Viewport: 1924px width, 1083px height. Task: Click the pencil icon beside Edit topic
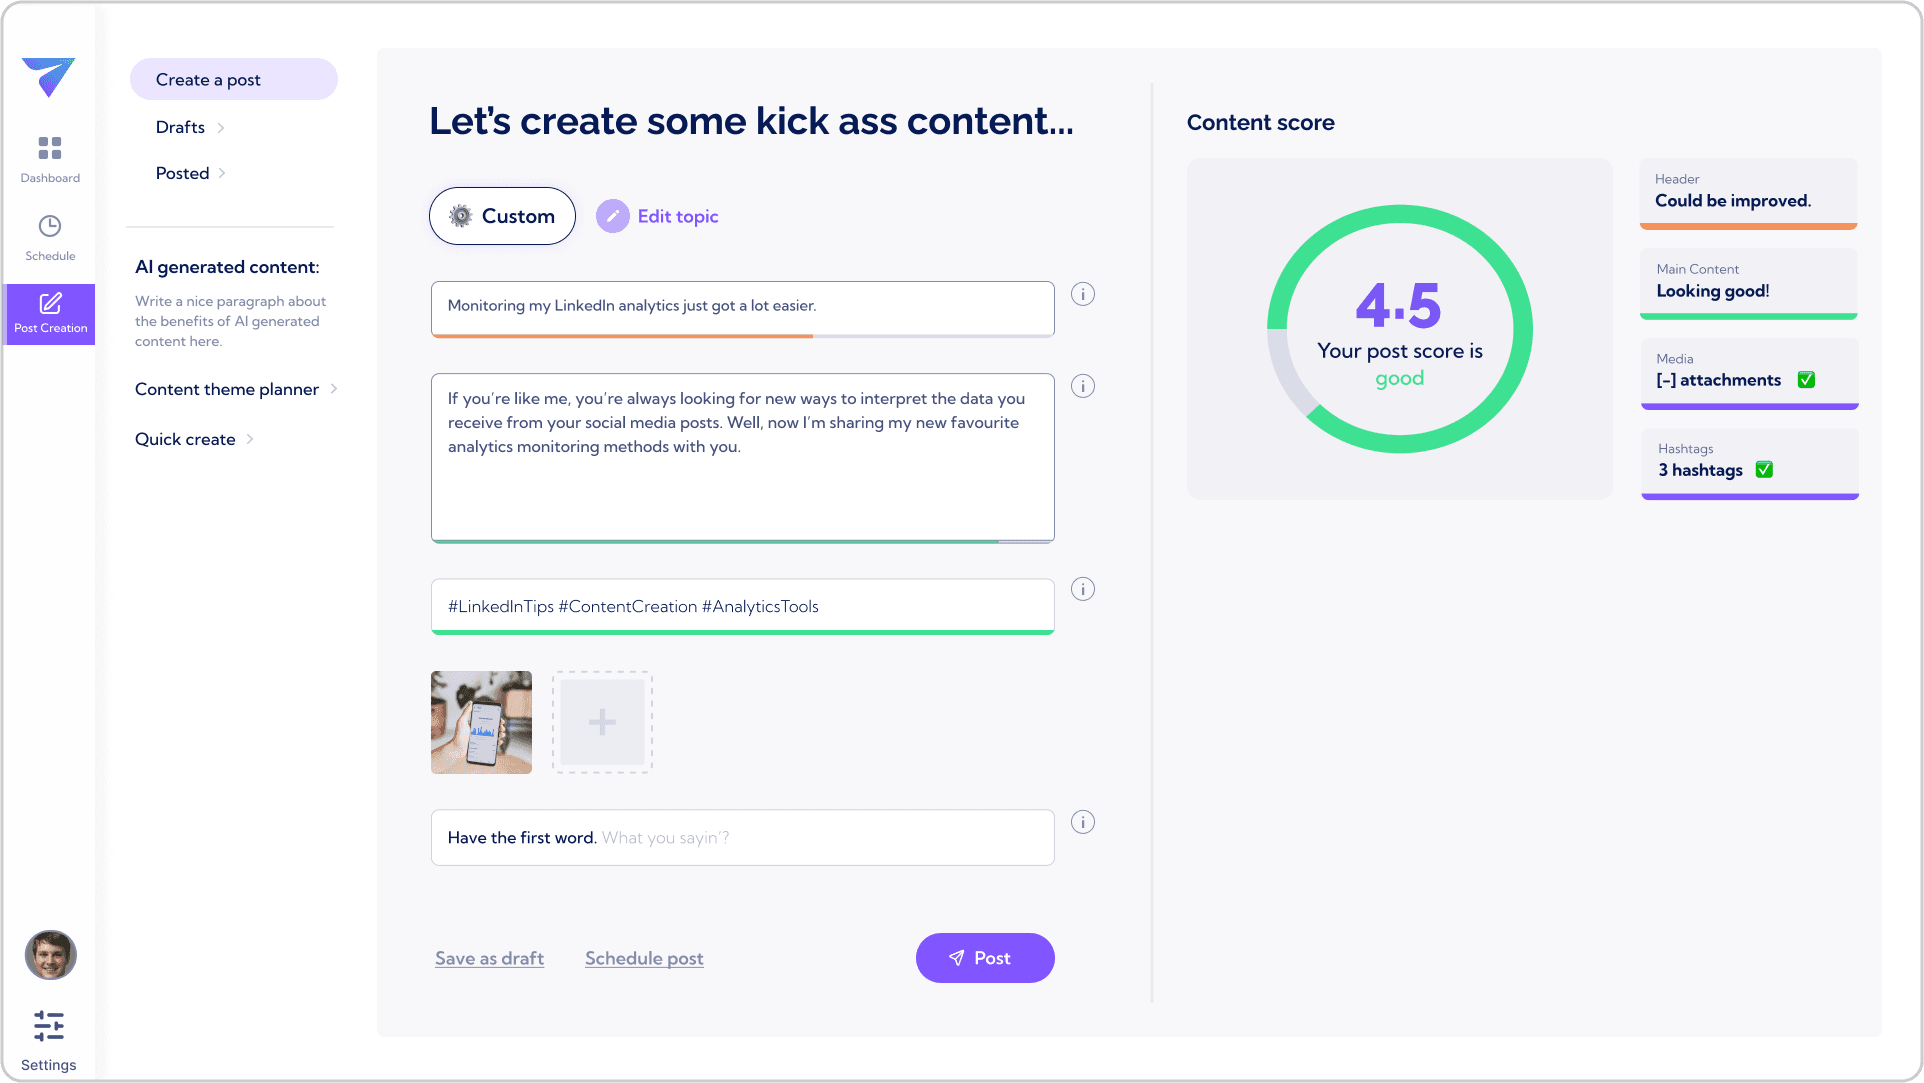(612, 216)
